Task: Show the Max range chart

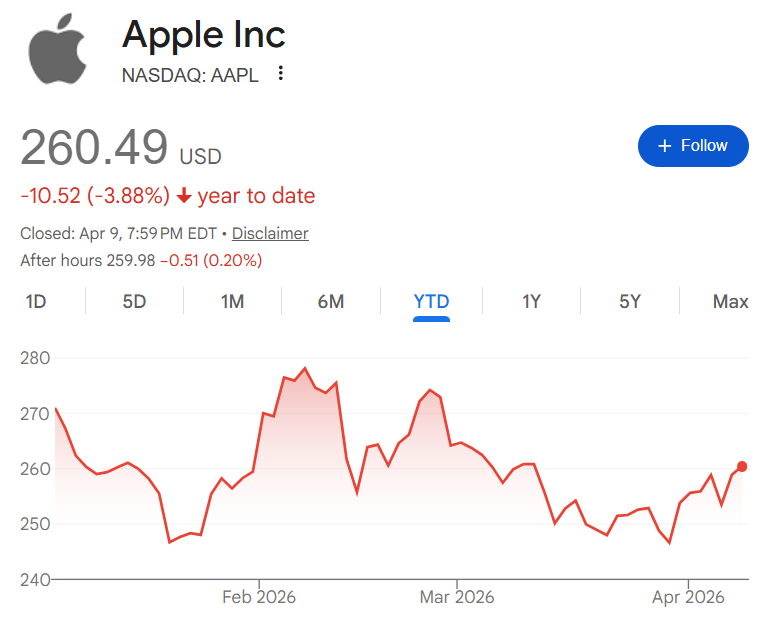Action: (x=730, y=301)
